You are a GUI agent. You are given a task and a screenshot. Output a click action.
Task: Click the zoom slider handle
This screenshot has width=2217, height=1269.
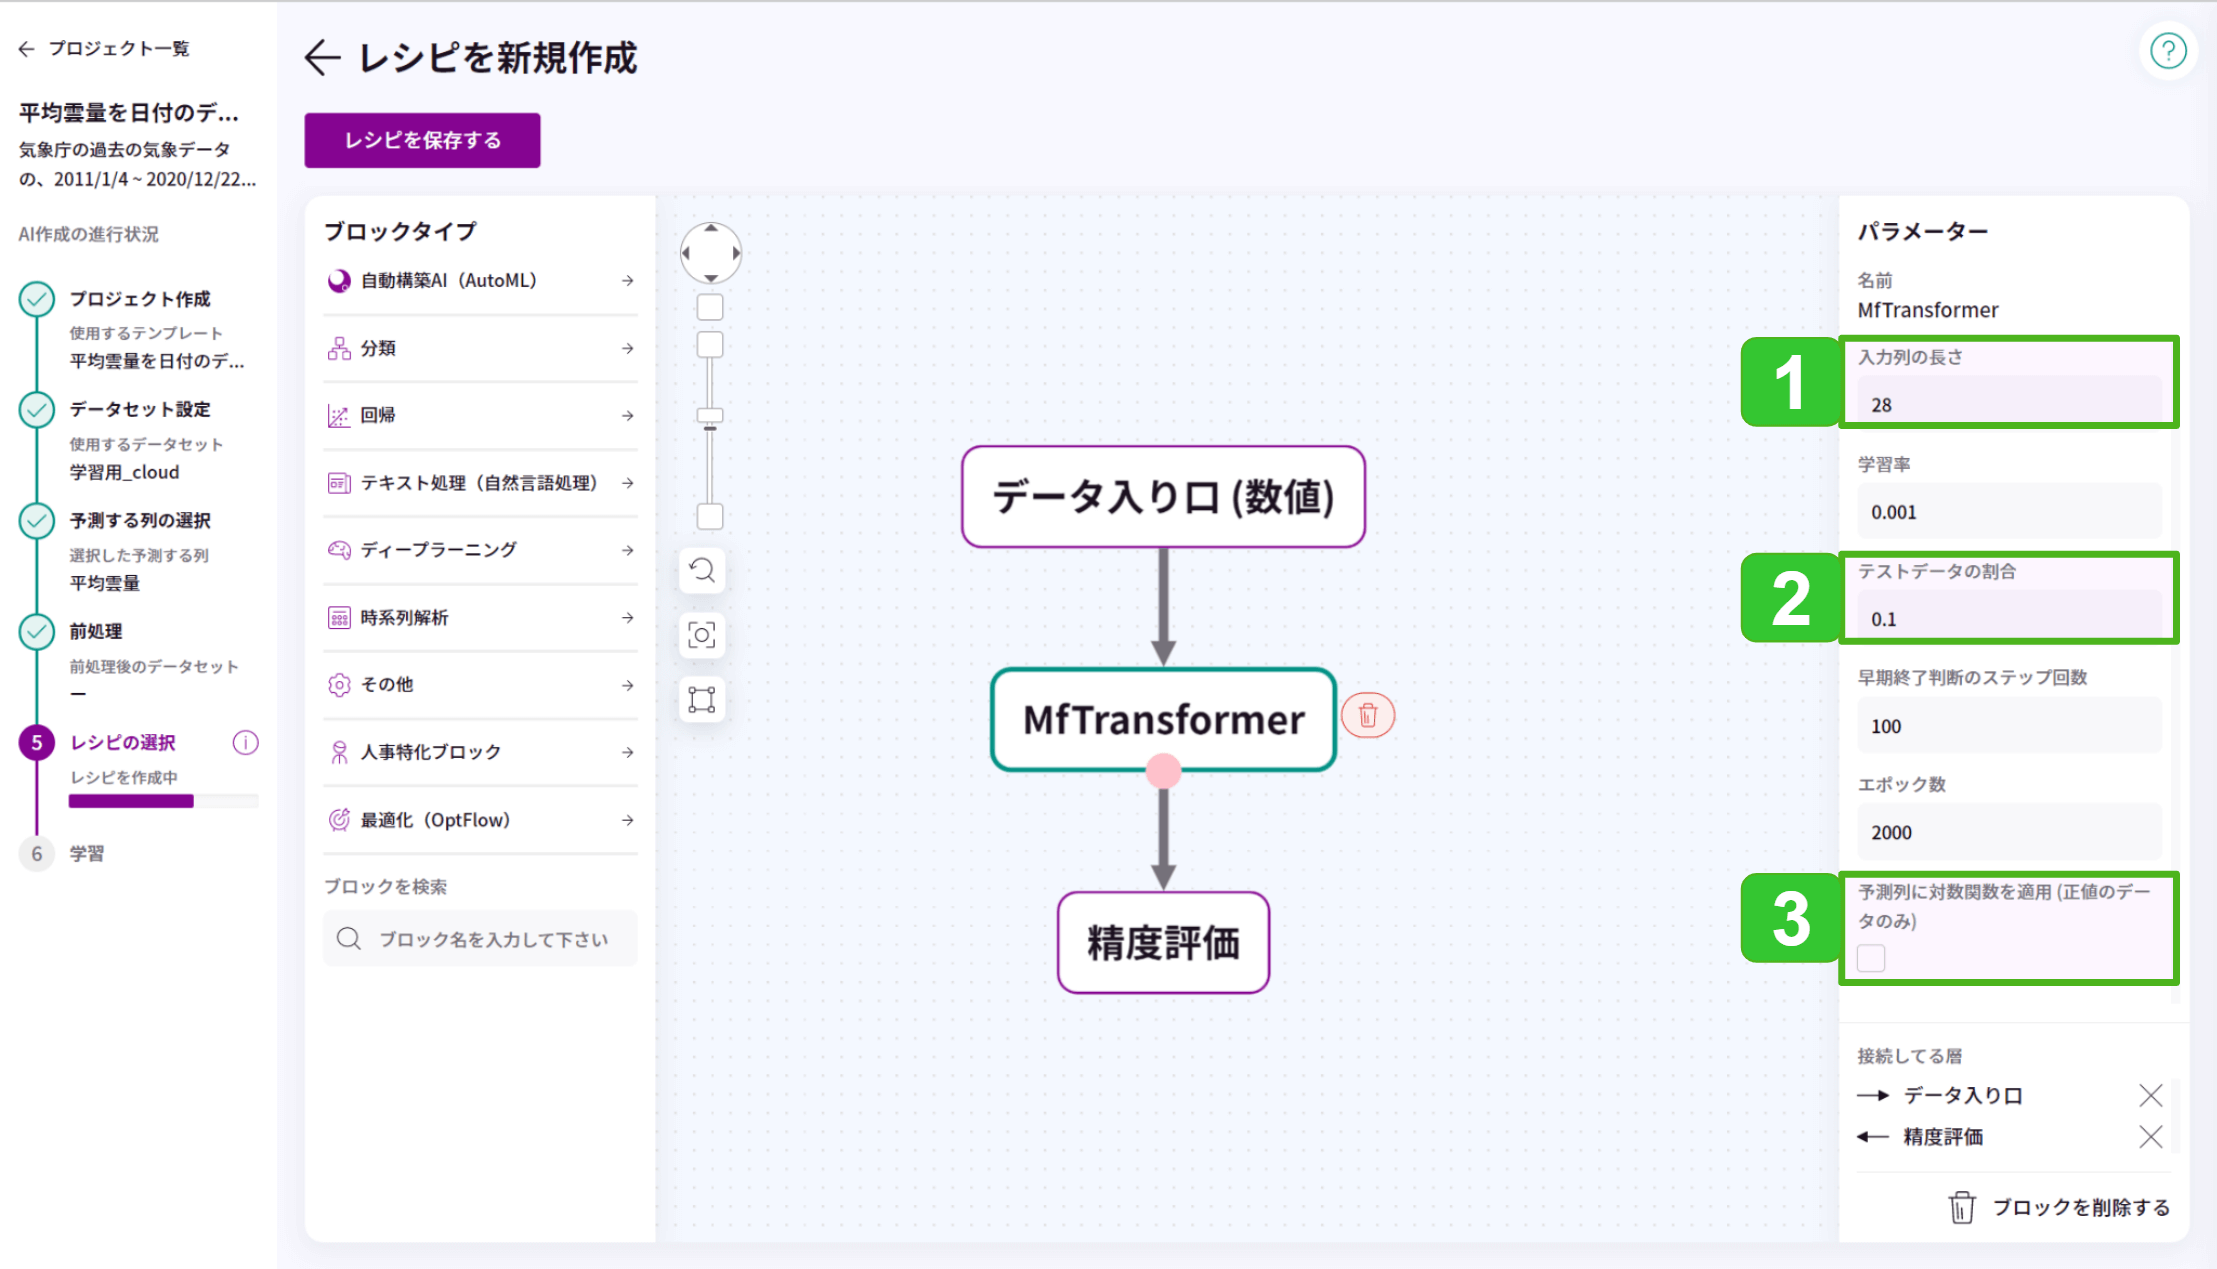[710, 415]
